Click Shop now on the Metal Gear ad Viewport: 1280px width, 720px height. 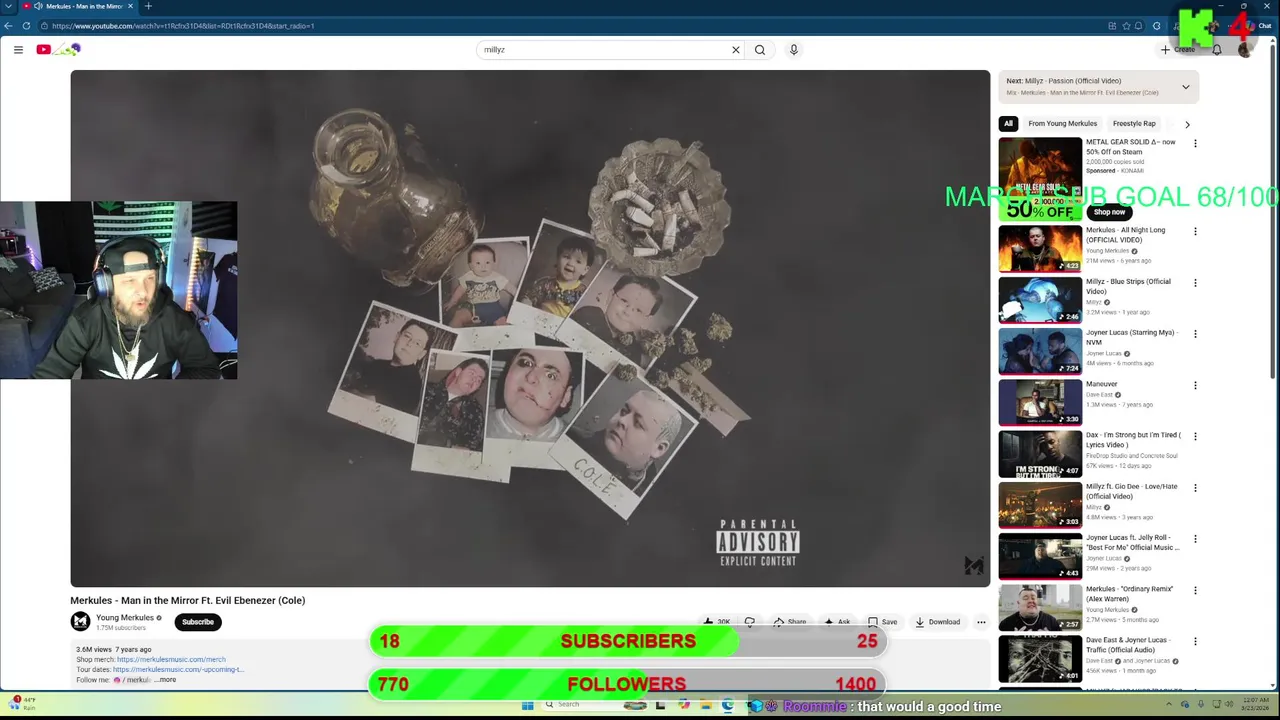tap(1109, 212)
